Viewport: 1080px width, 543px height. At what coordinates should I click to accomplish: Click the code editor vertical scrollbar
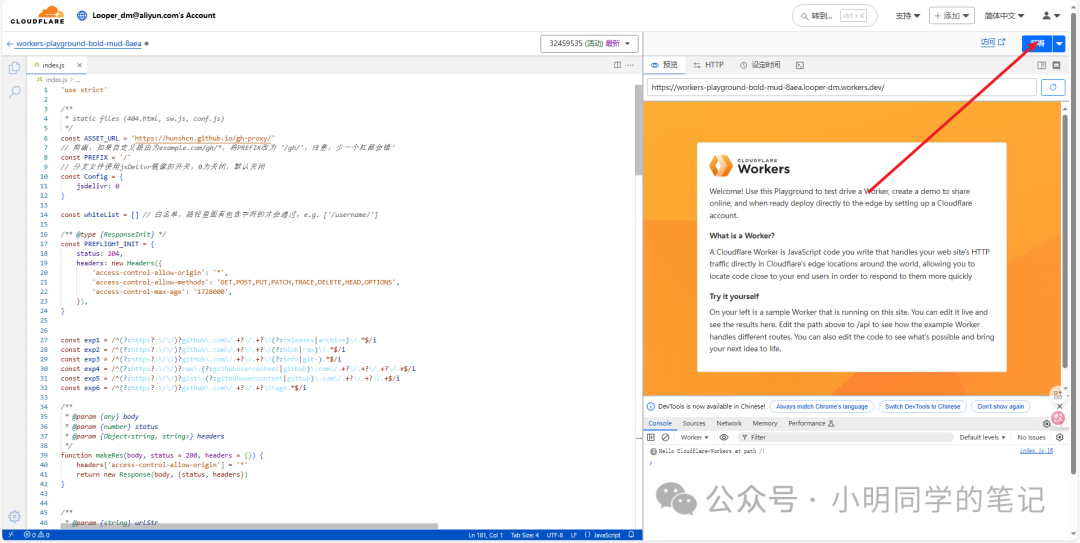(x=638, y=131)
